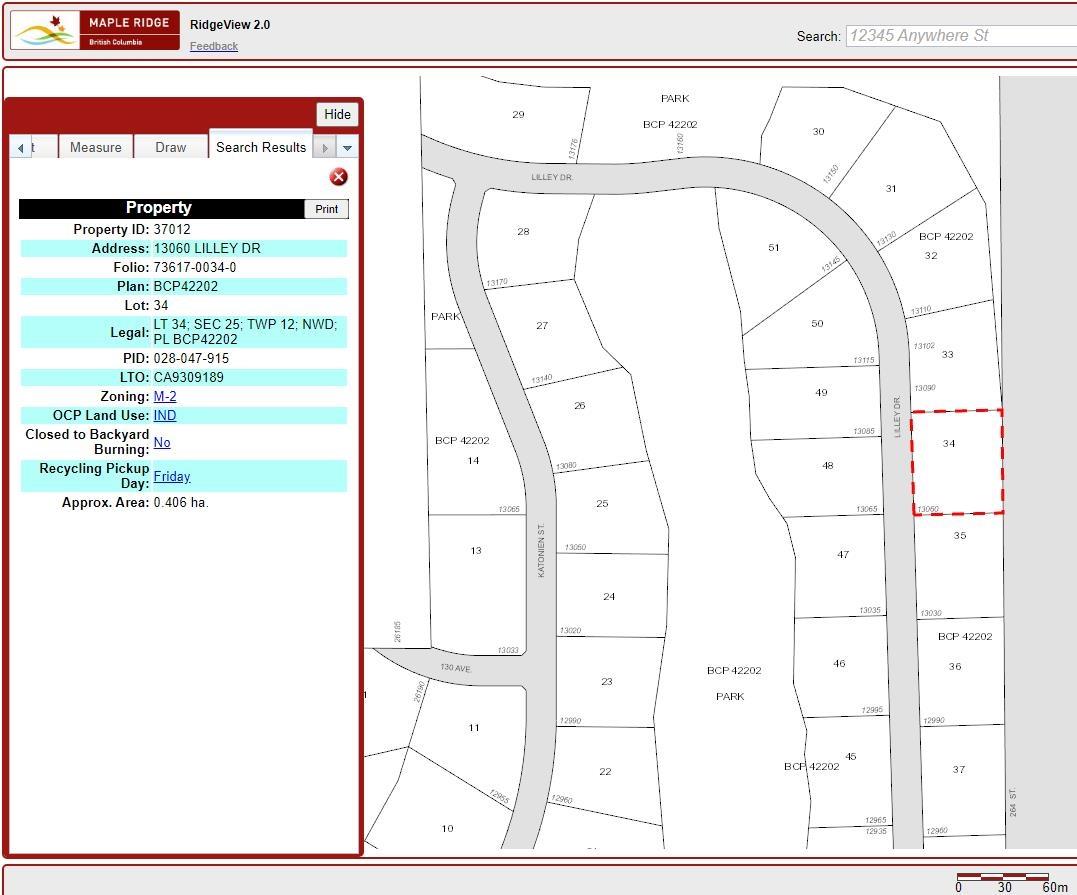The height and width of the screenshot is (895, 1077).
Task: Open the tab list dropdown arrow
Action: coord(347,148)
